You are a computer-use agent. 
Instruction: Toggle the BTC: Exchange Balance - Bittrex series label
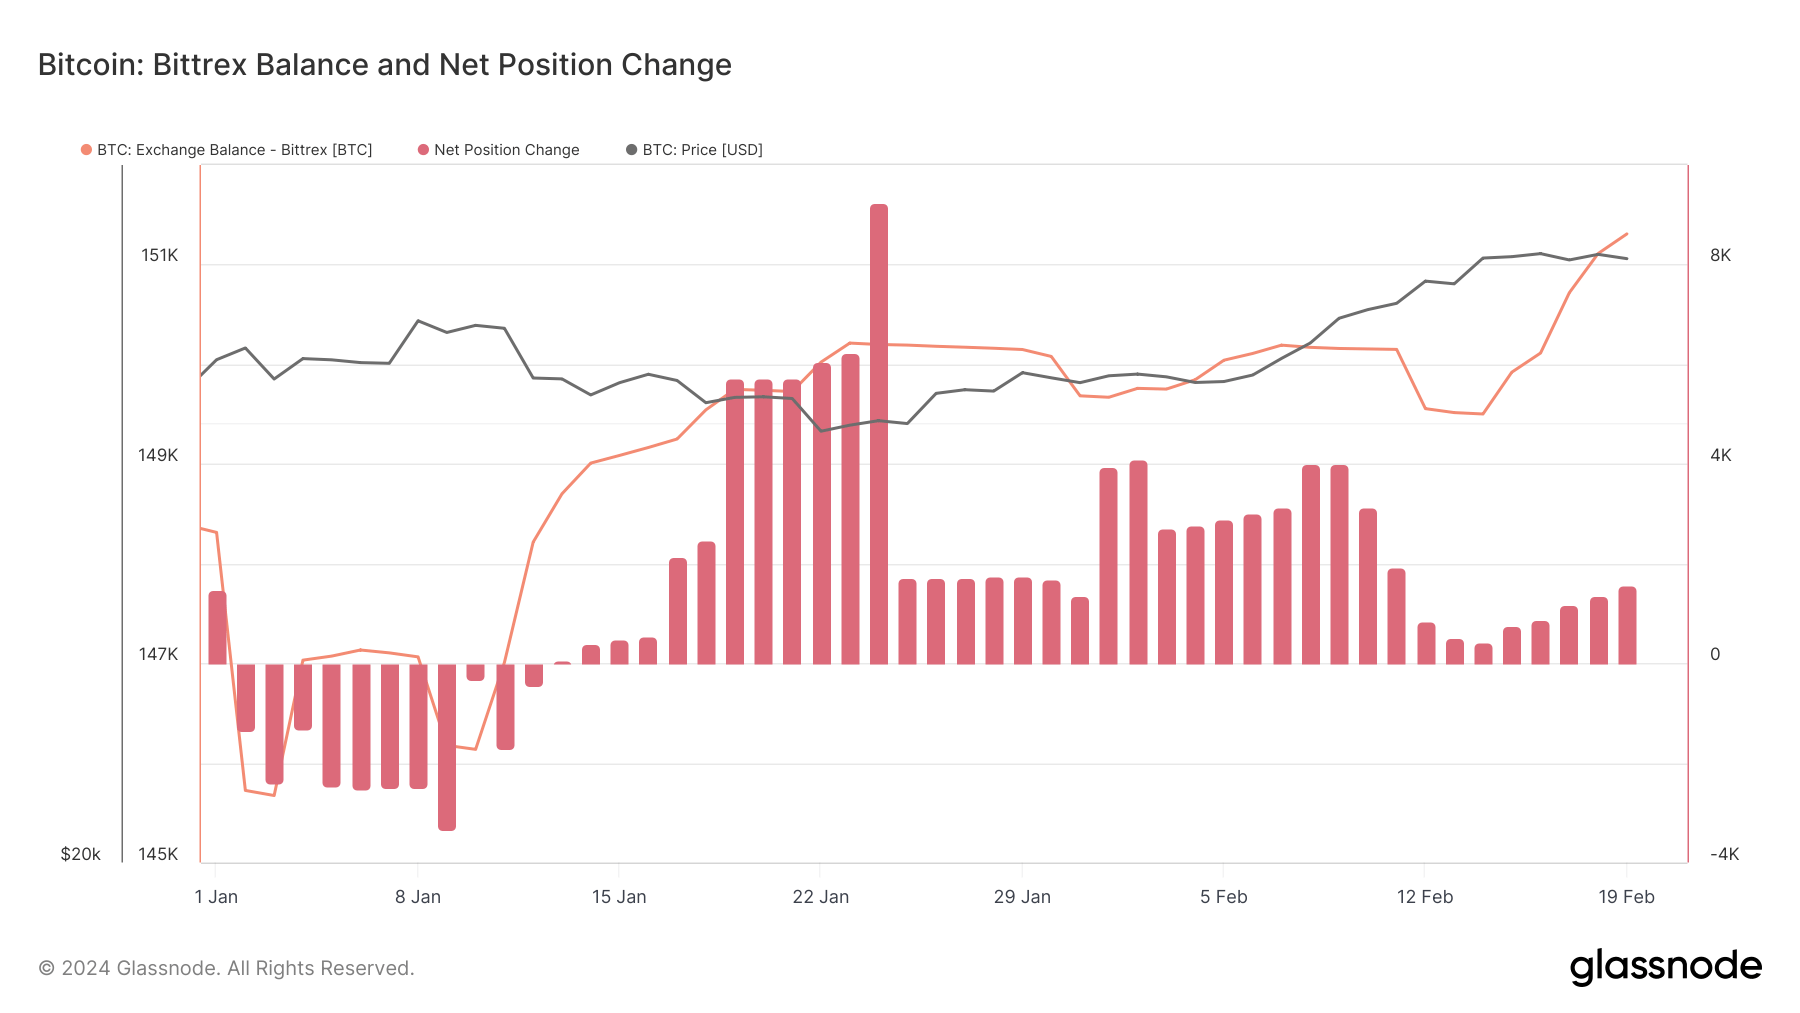[234, 150]
